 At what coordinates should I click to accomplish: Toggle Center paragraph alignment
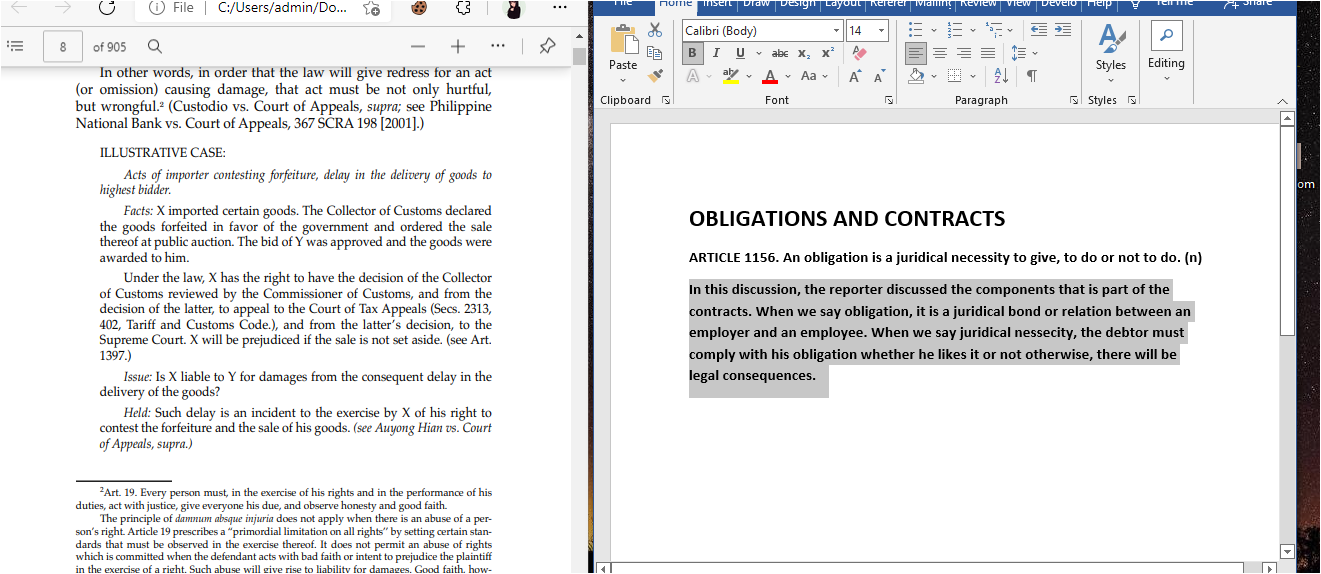click(940, 53)
